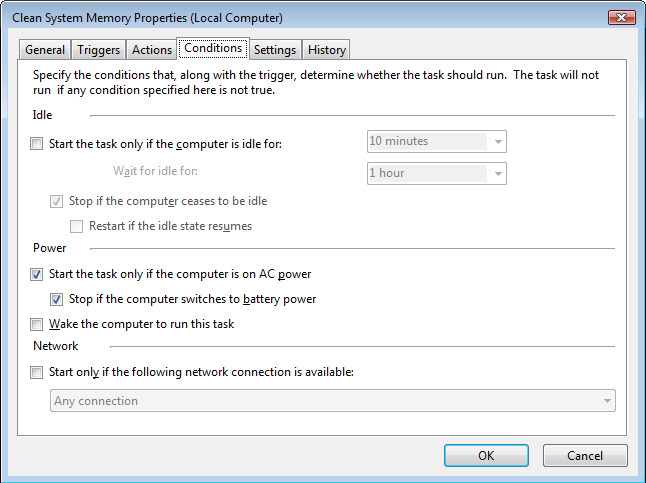Tick the network connection availability checkbox
Screen dimensions: 646x483
(38, 372)
